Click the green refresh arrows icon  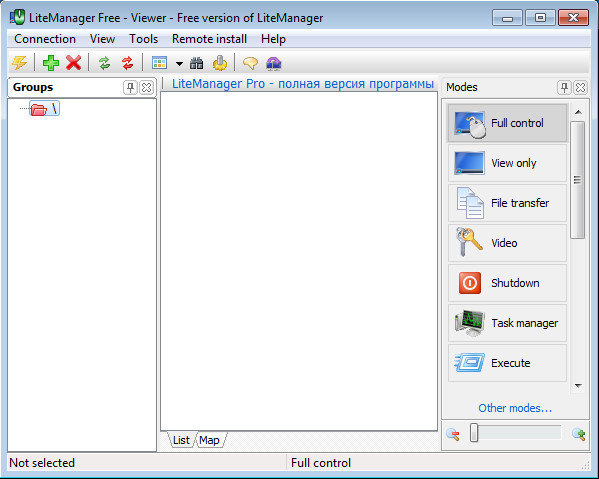point(104,63)
